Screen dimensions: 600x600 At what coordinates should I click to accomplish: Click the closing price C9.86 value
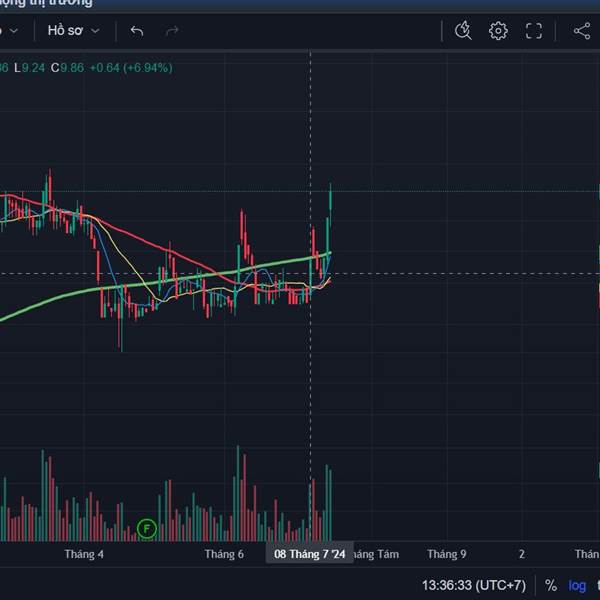[x=67, y=68]
